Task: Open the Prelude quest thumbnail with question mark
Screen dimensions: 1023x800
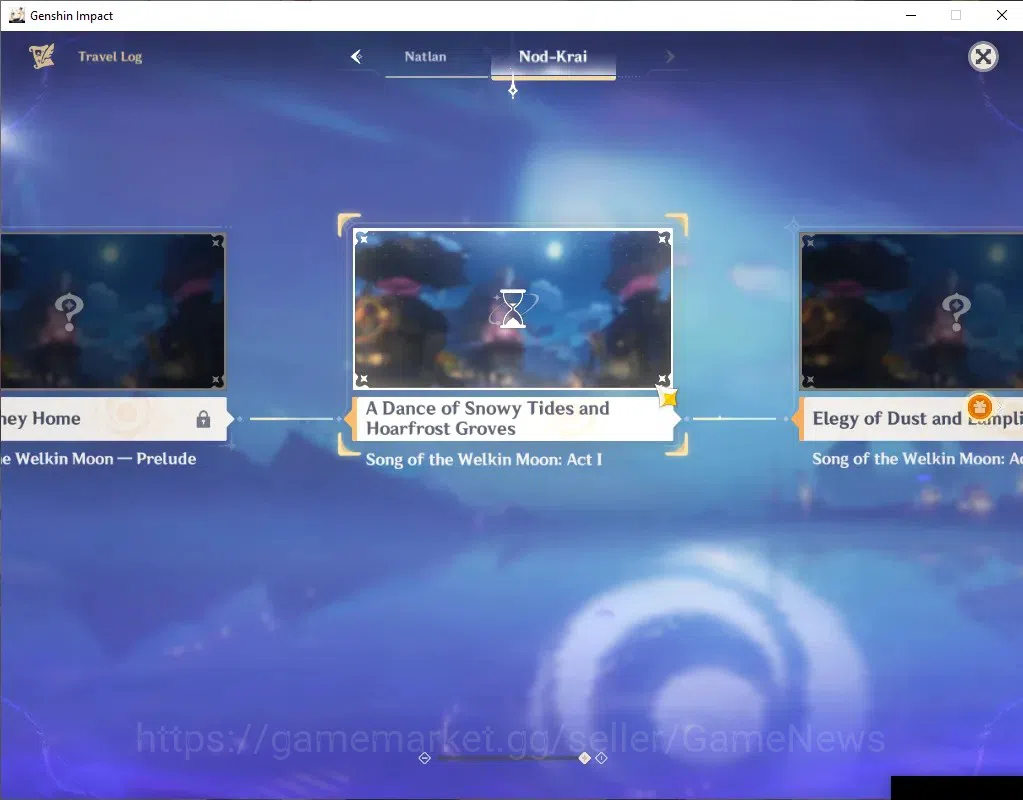Action: [112, 311]
